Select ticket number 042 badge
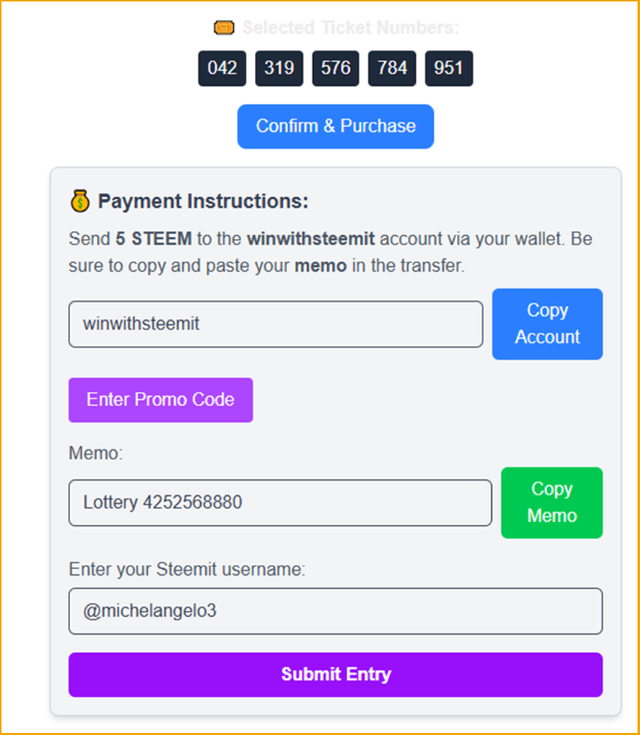Viewport: 640px width, 735px height. [222, 68]
